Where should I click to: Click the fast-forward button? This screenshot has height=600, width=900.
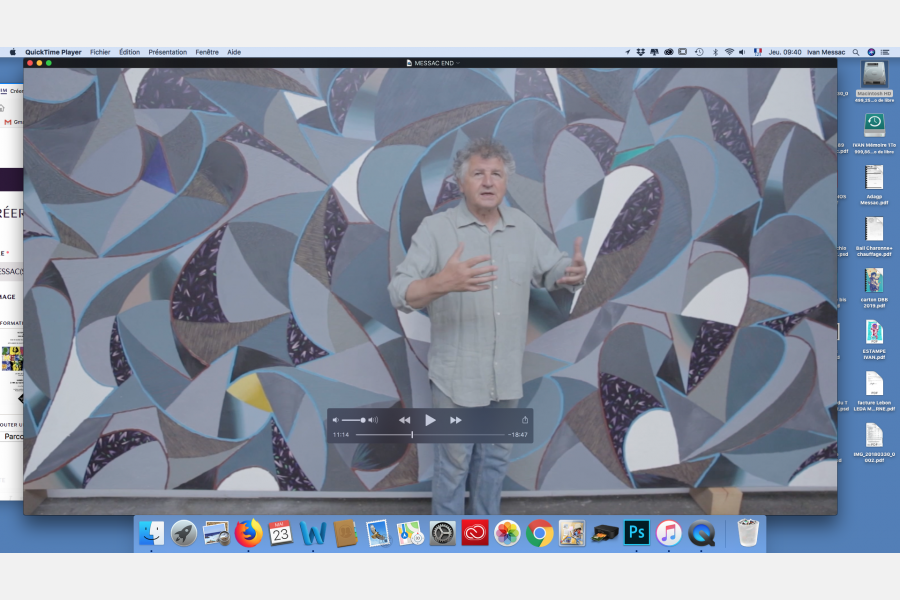(456, 420)
